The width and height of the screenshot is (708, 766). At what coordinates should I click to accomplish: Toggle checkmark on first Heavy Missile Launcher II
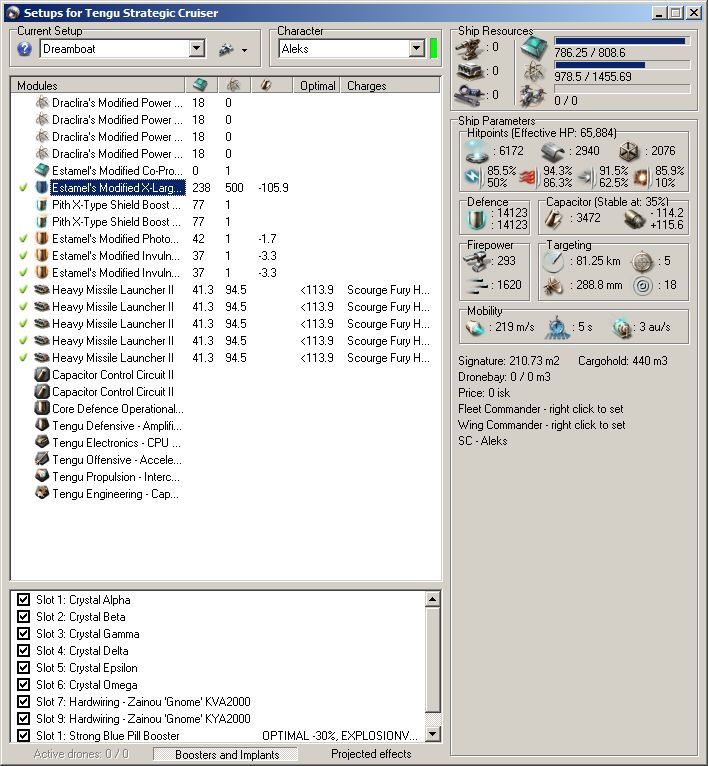point(23,290)
